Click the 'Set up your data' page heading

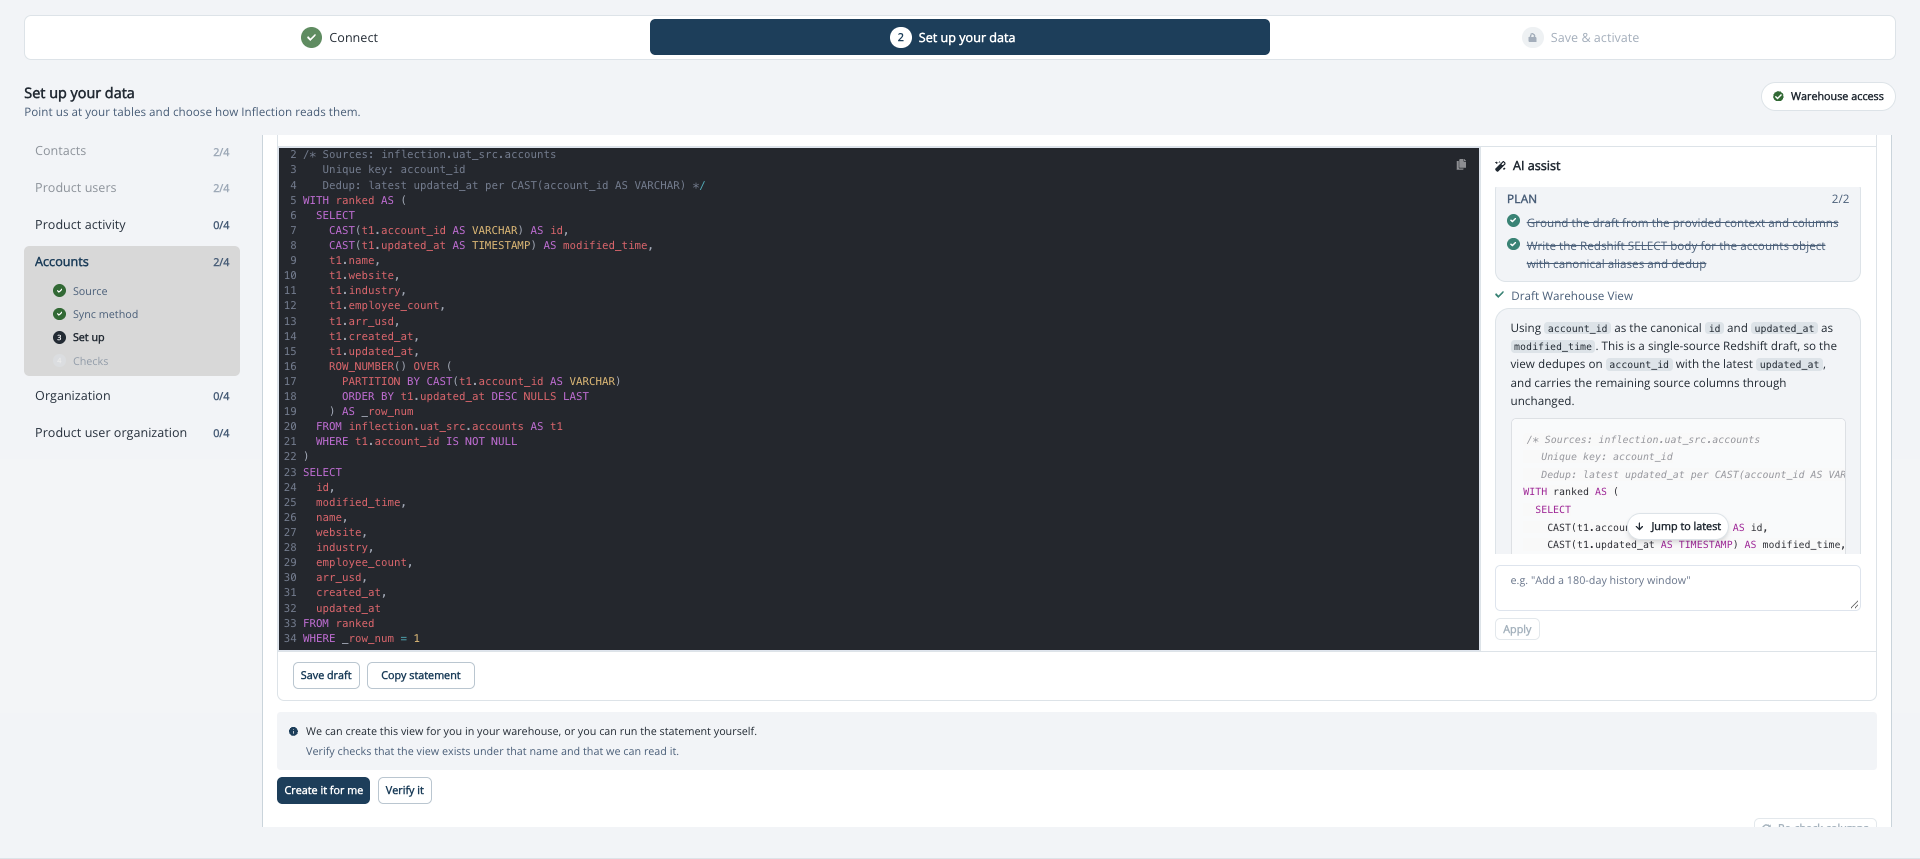79,93
